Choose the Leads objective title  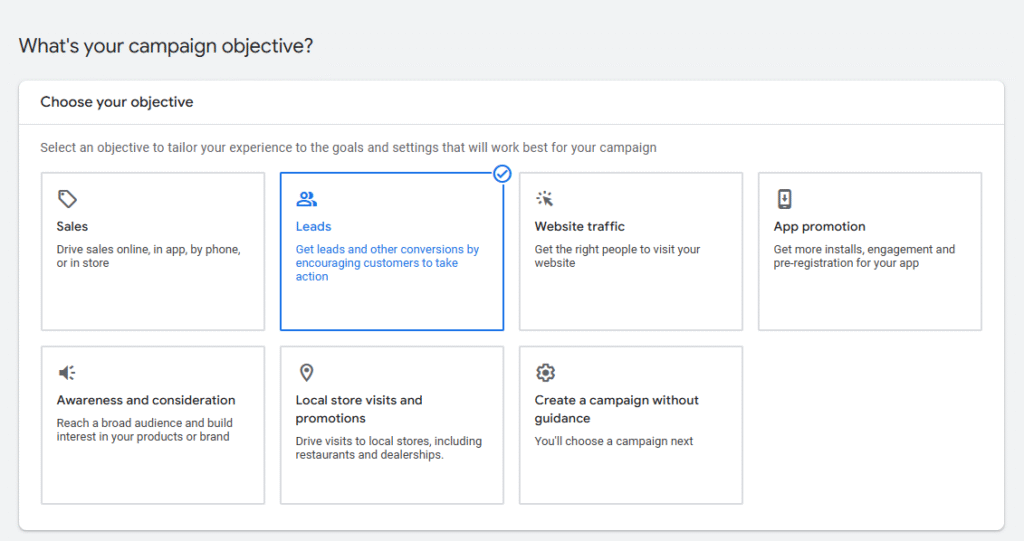pyautogui.click(x=313, y=227)
